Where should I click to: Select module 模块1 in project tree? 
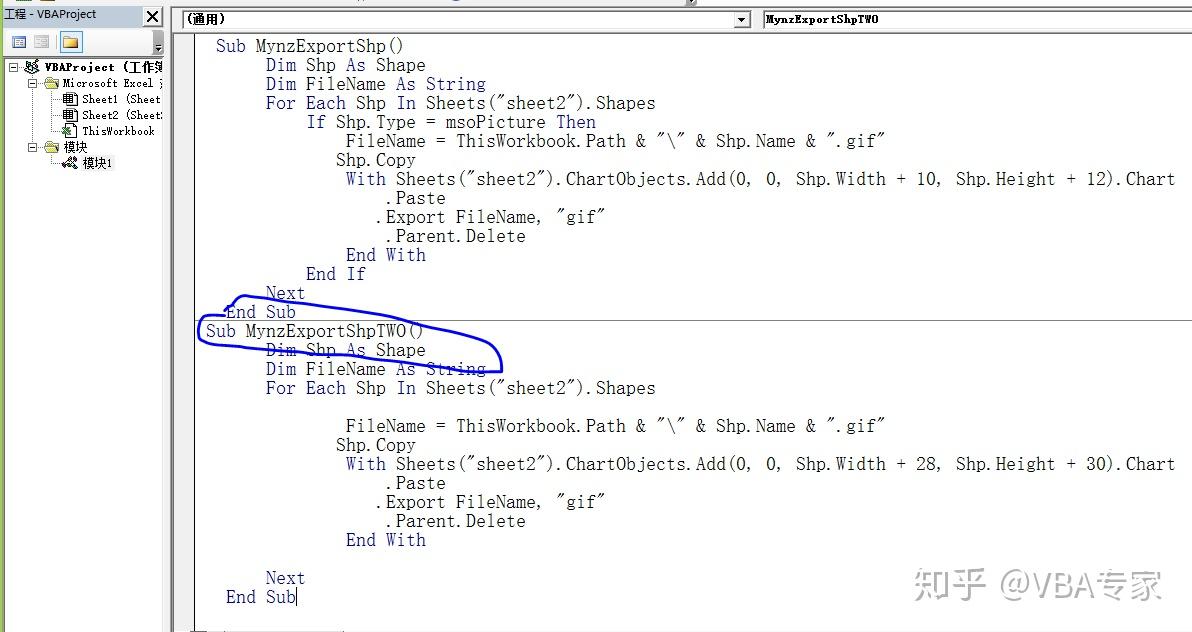[x=97, y=163]
